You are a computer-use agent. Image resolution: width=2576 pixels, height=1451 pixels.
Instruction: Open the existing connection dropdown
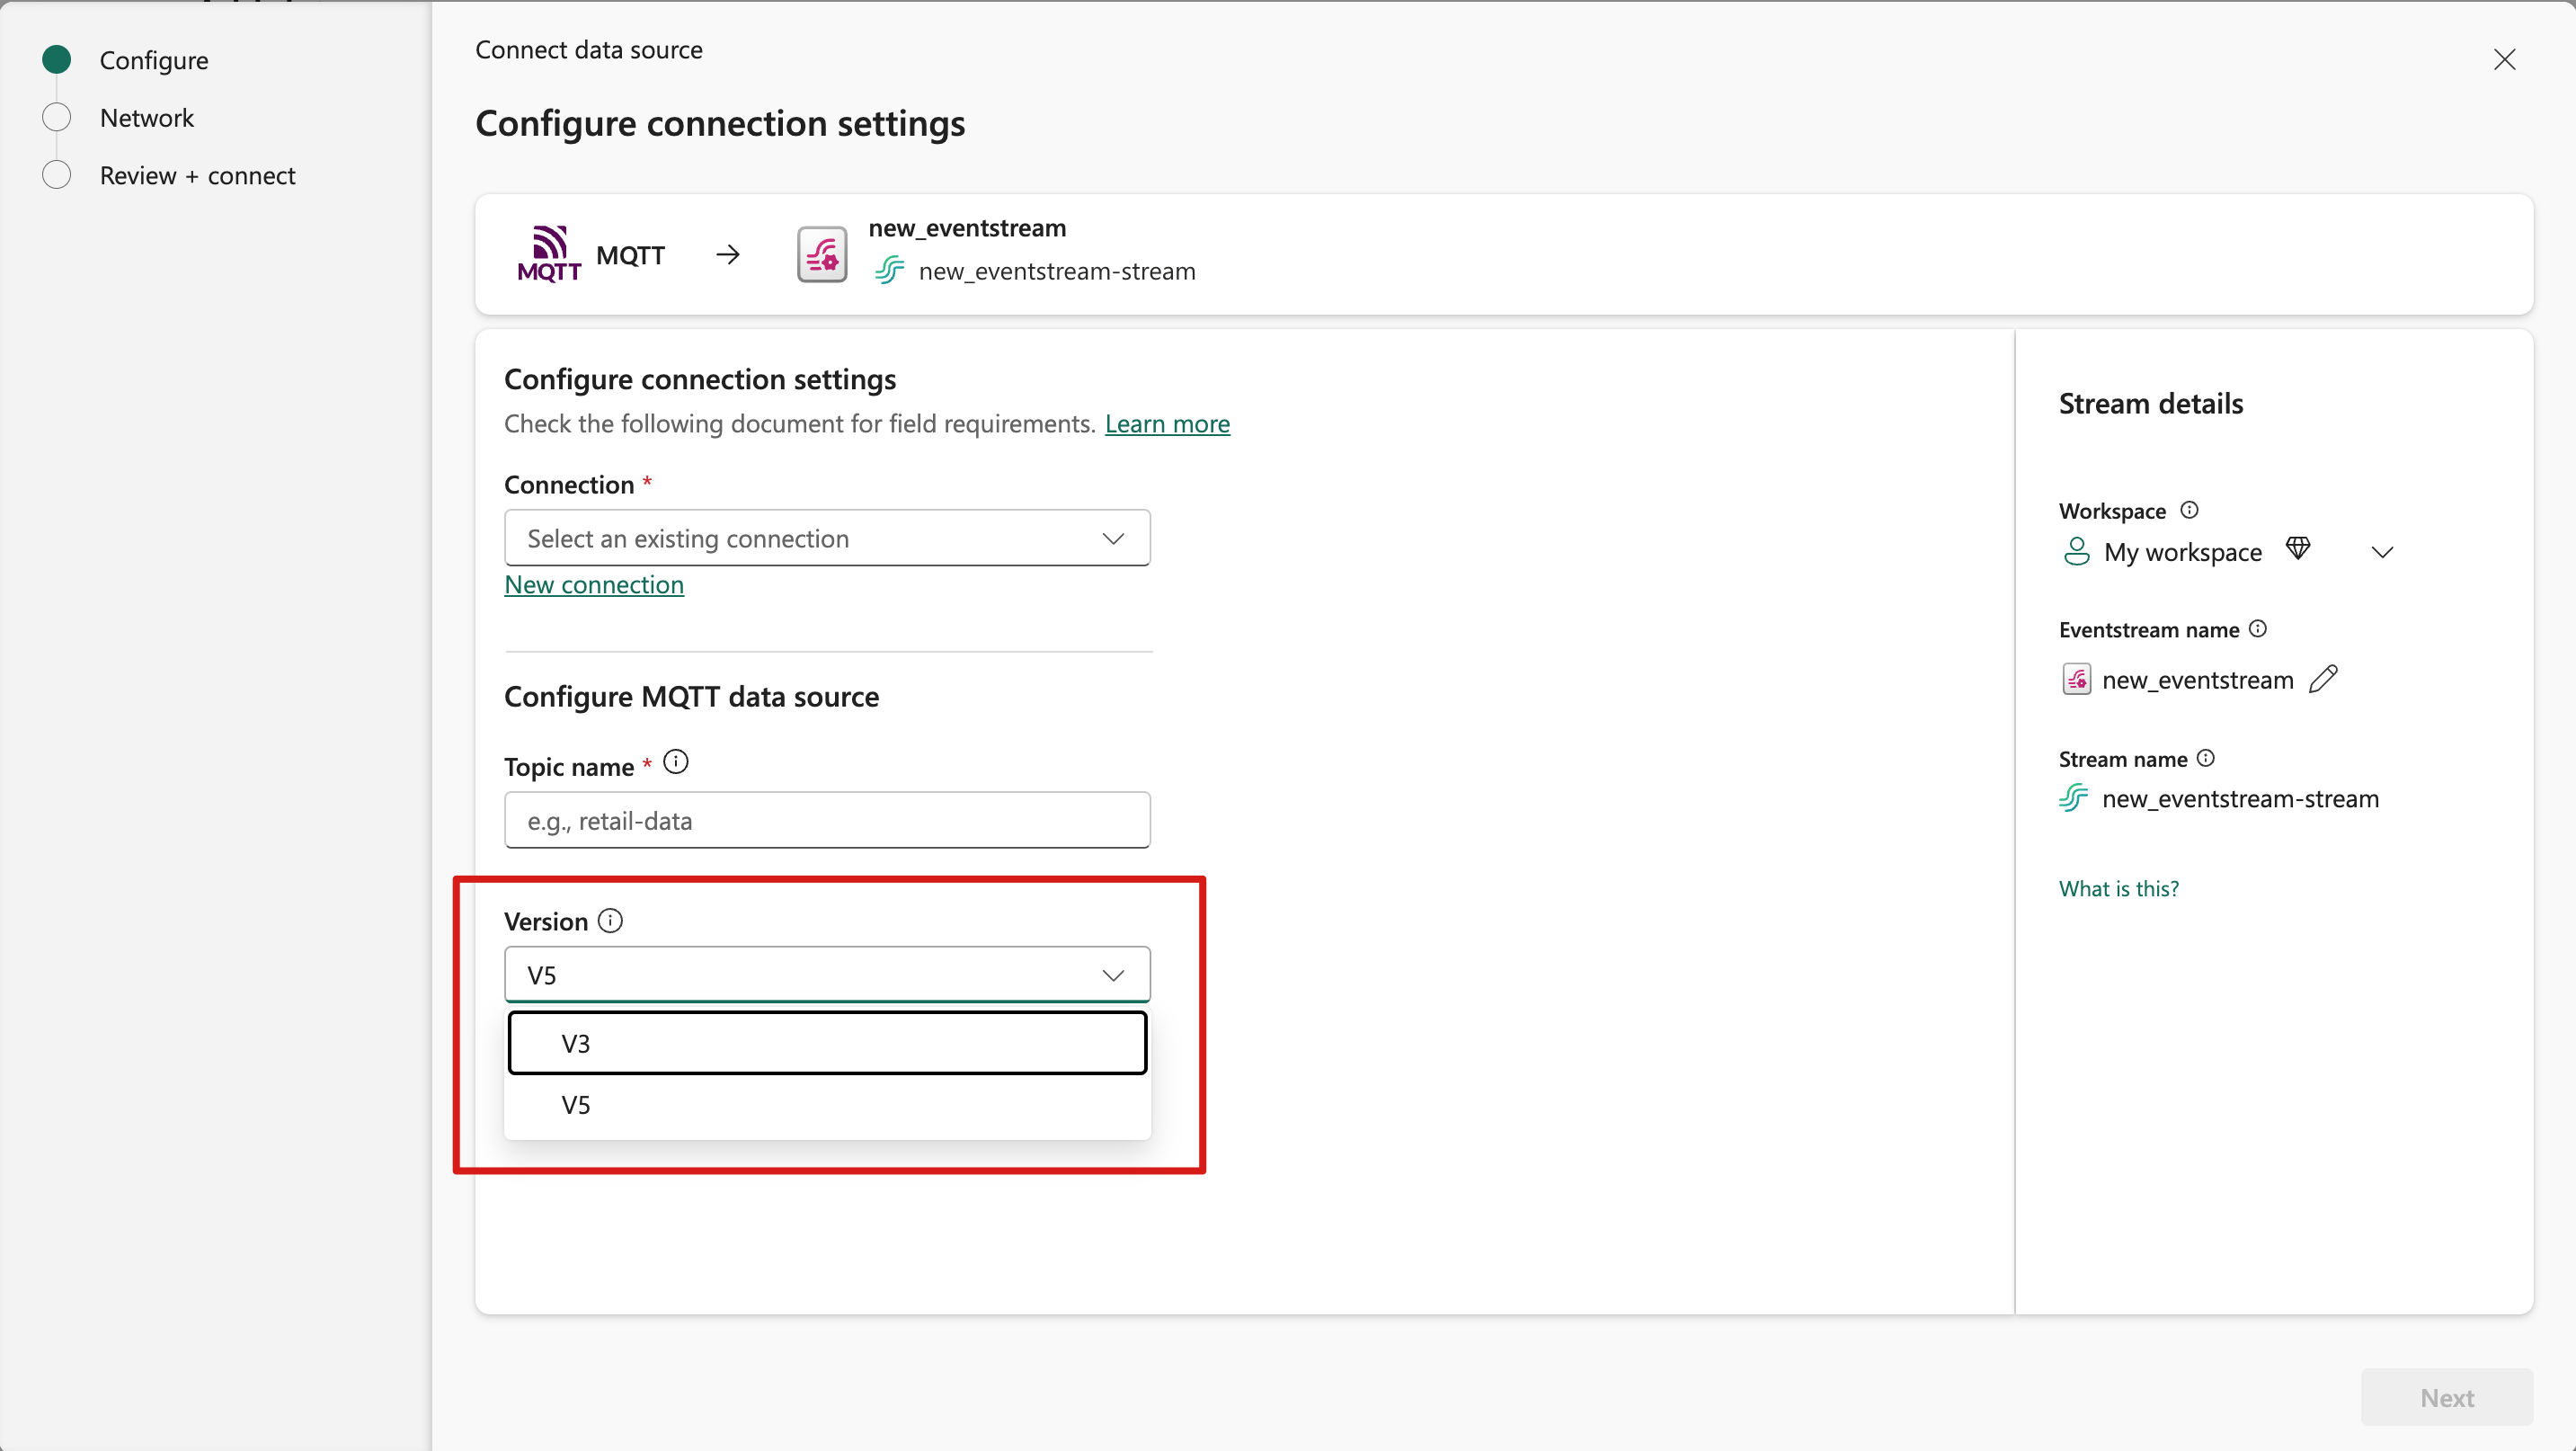tap(826, 538)
